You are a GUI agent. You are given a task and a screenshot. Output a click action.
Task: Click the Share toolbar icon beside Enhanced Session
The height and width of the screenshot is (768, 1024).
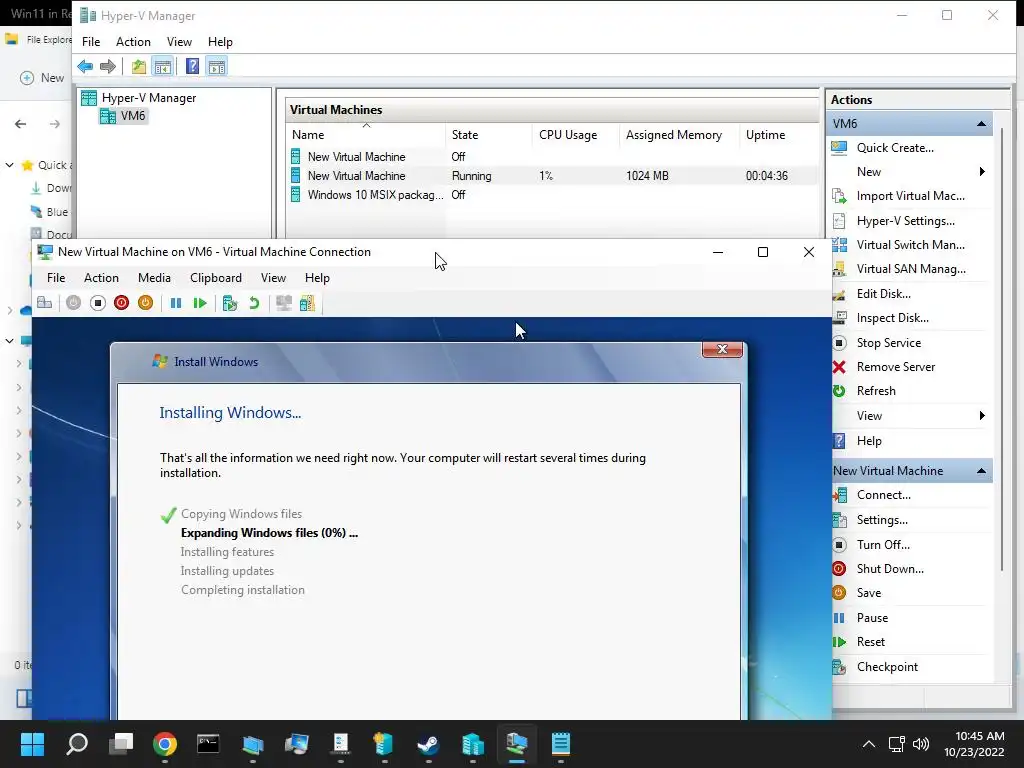pos(307,303)
